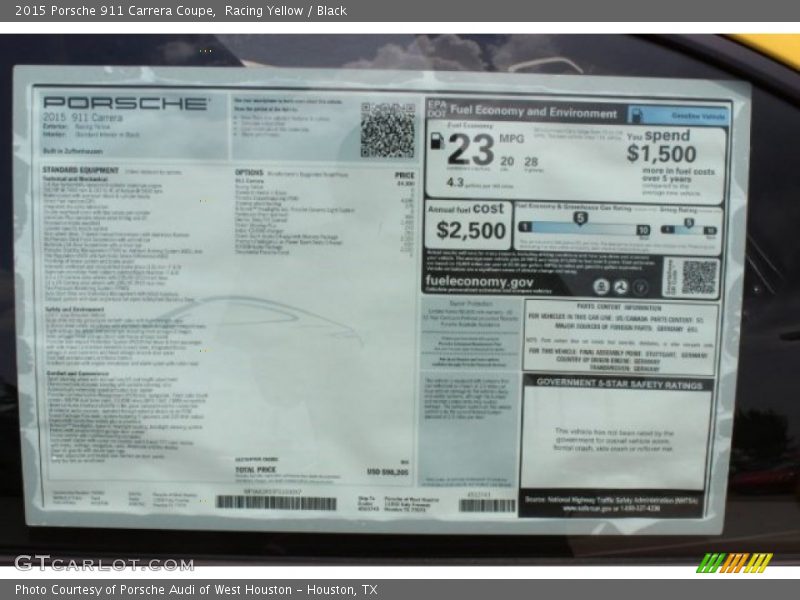
Task: Click the short barcode left of the NHTSA source box
Action: [x=487, y=505]
